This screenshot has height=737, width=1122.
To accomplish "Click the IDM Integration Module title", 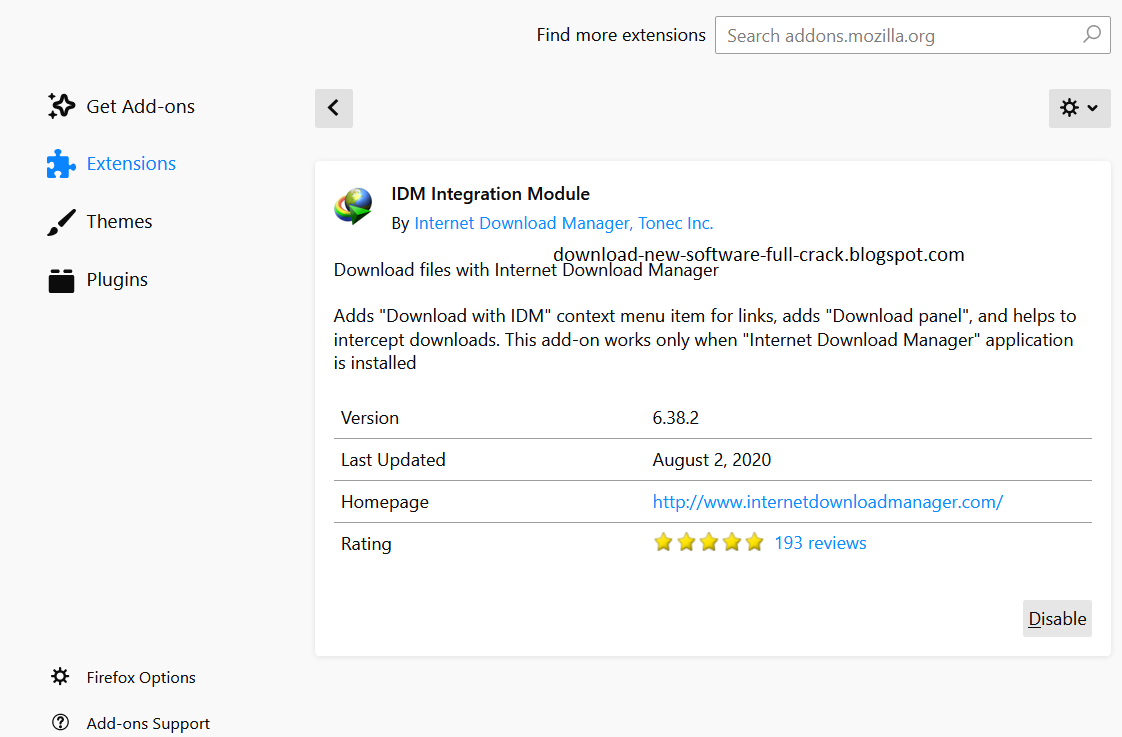I will [x=490, y=194].
